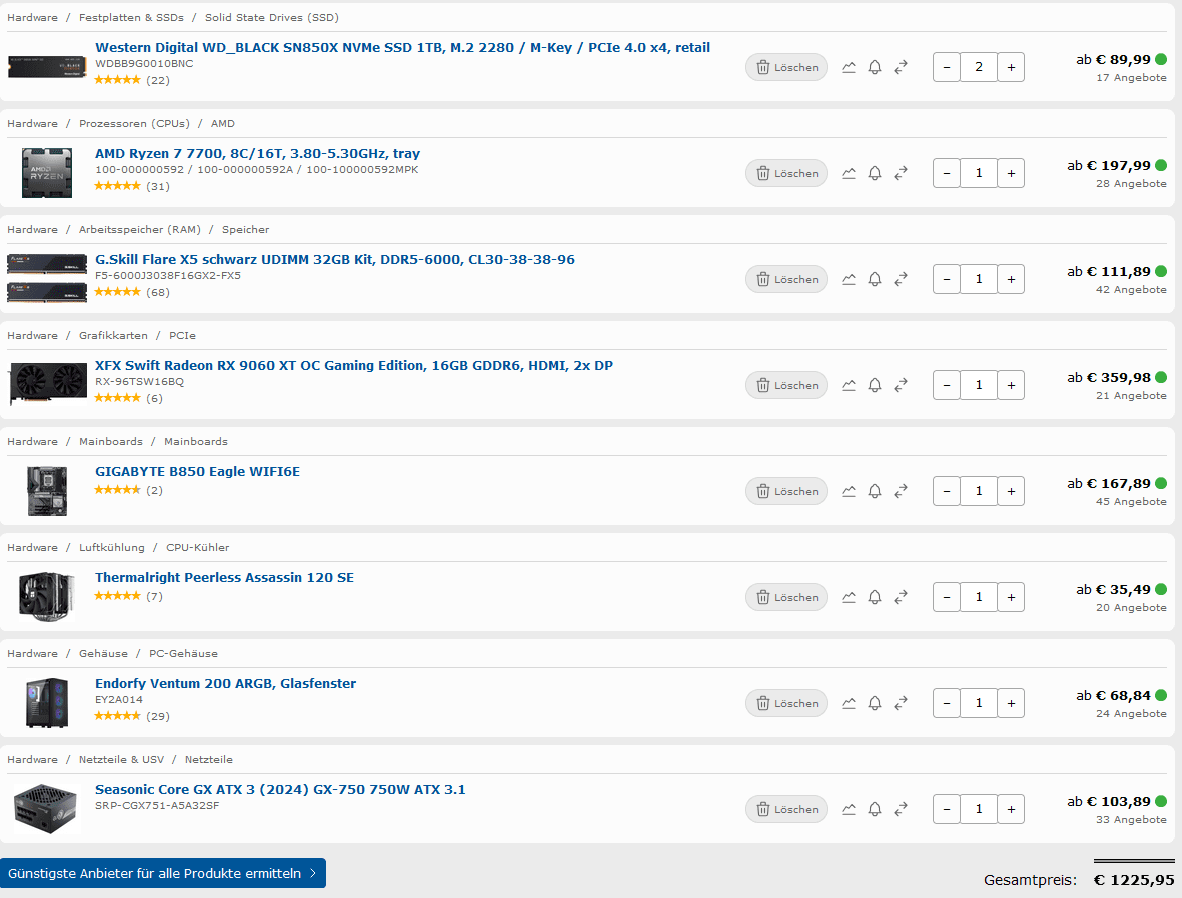This screenshot has width=1182, height=898.
Task: Decrease quantity of WD_BLACK SN850X SSD
Action: pyautogui.click(x=947, y=67)
